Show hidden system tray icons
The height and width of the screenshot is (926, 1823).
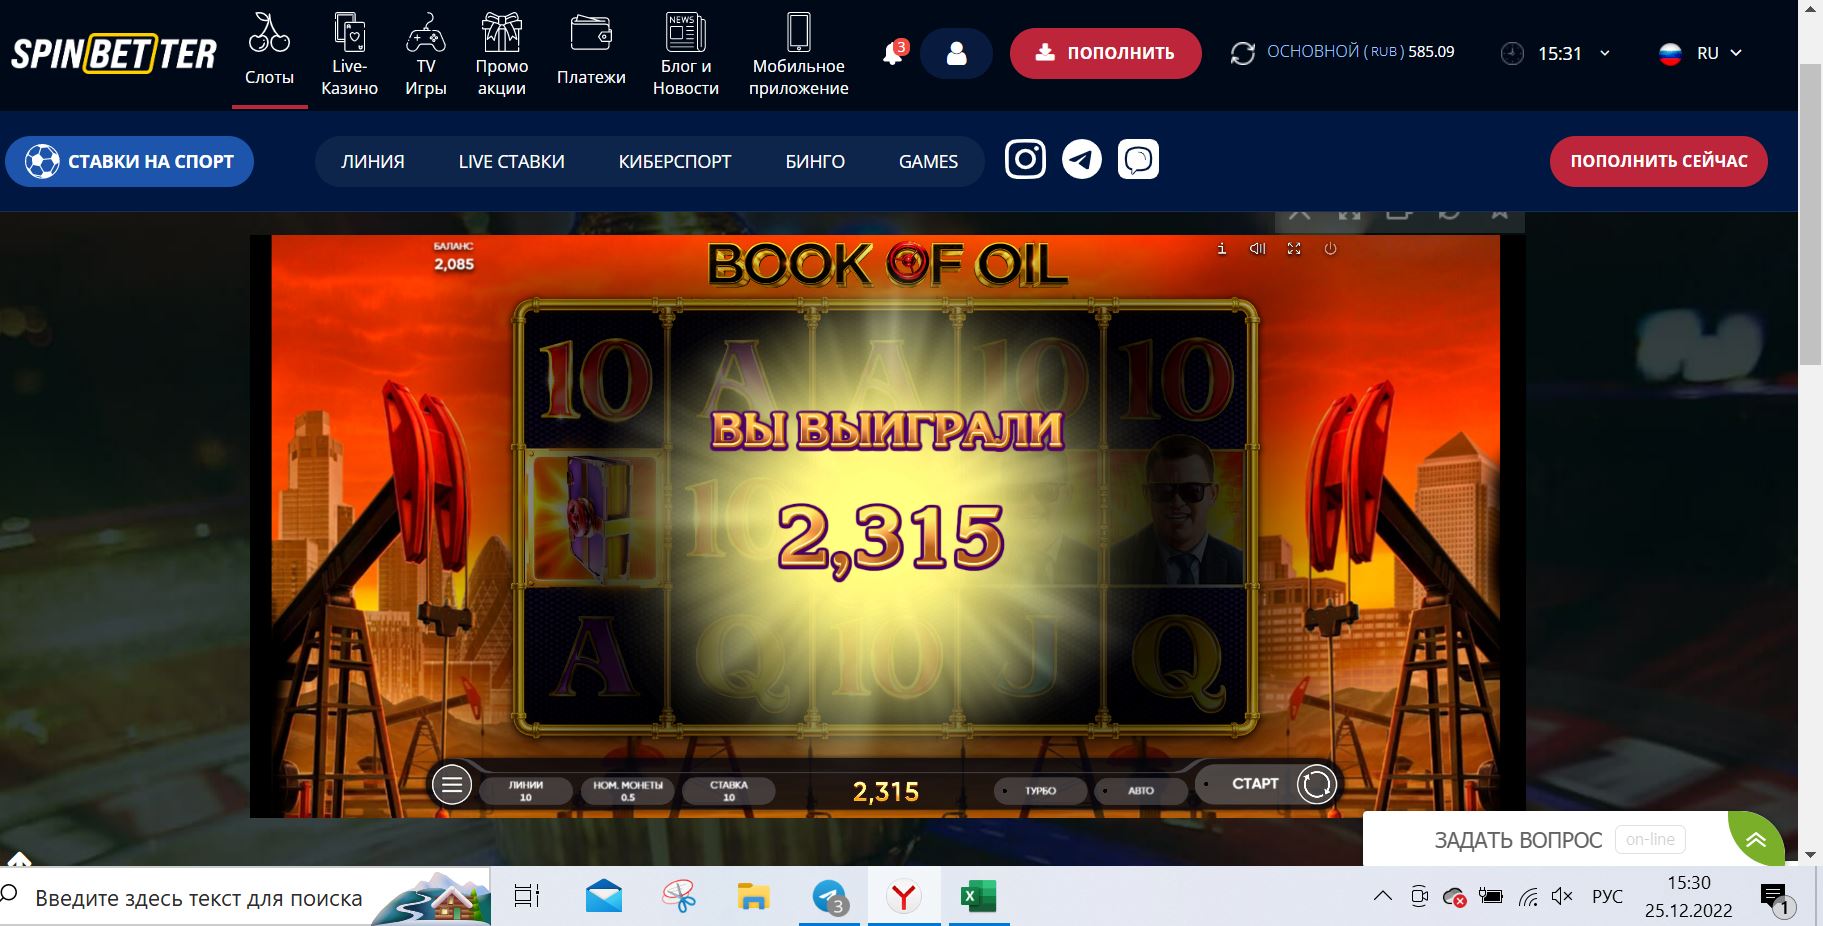click(1382, 897)
